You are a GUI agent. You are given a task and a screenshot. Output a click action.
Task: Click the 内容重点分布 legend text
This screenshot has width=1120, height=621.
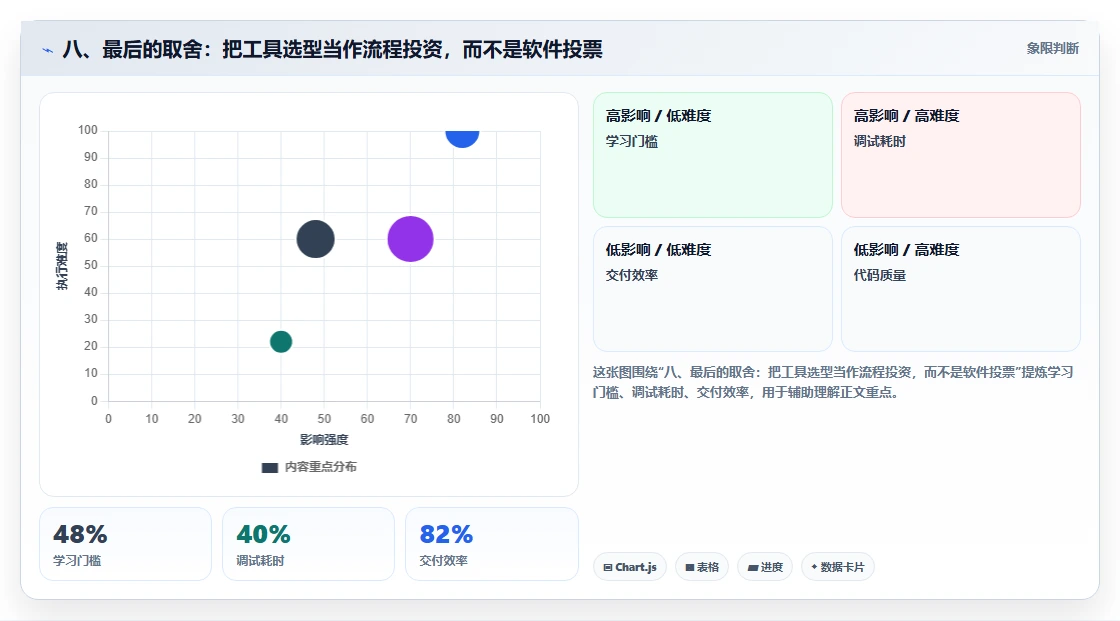[321, 467]
